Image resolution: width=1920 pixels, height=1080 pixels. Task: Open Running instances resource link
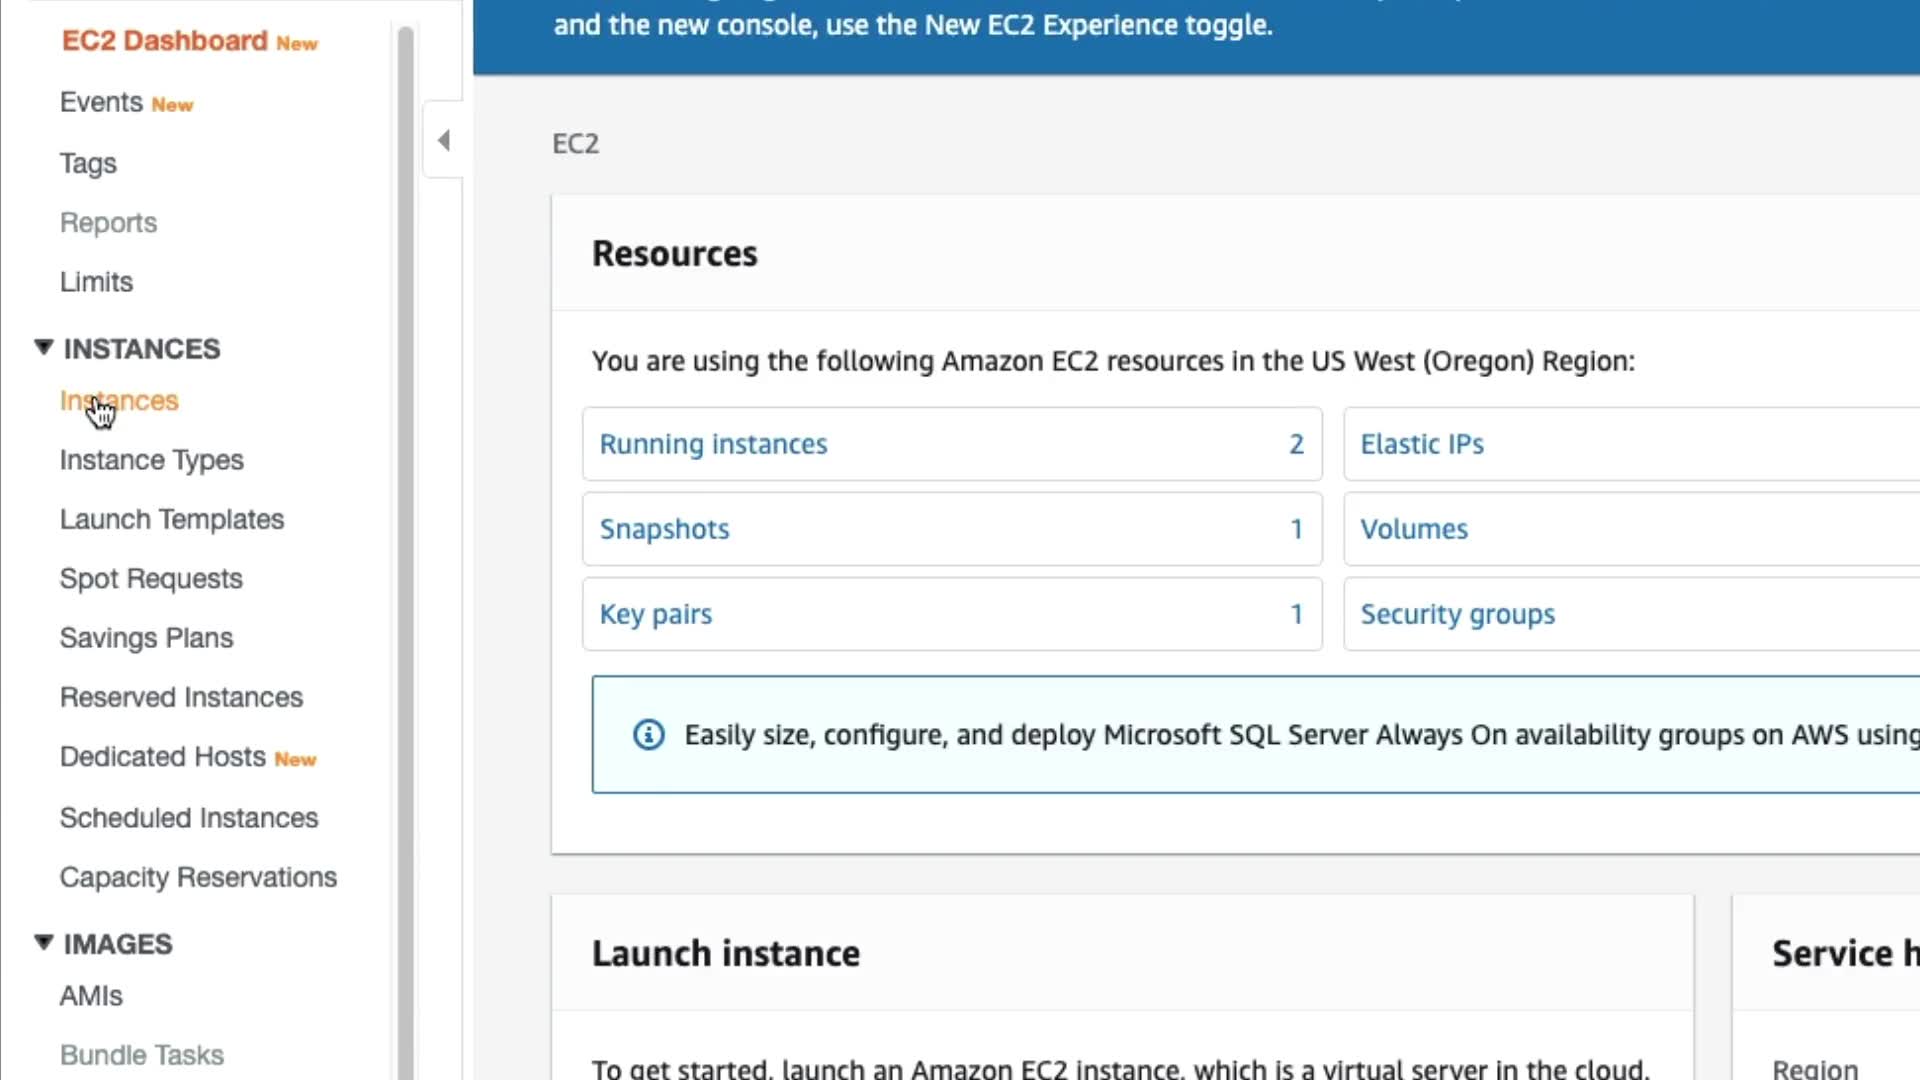pyautogui.click(x=713, y=444)
